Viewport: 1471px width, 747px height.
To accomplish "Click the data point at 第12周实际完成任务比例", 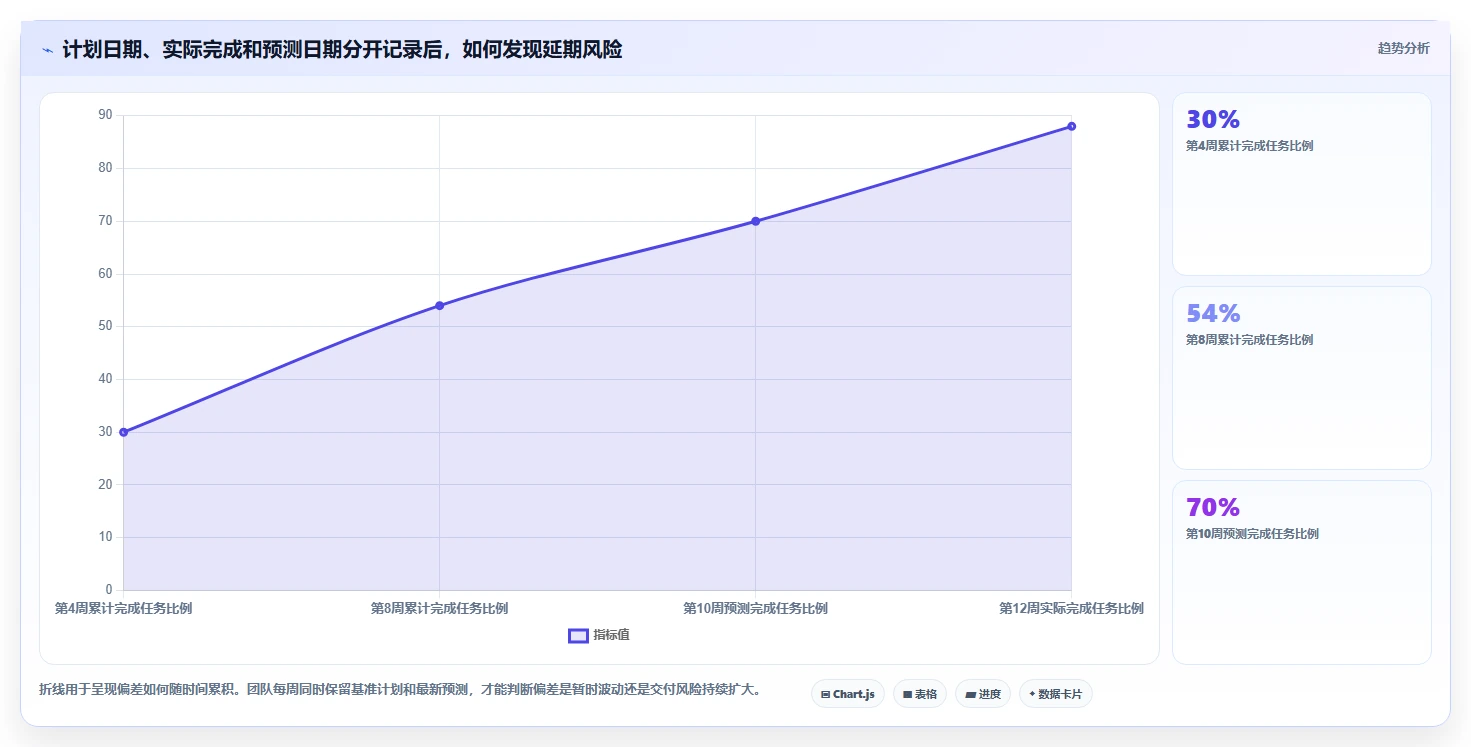I will (1071, 126).
